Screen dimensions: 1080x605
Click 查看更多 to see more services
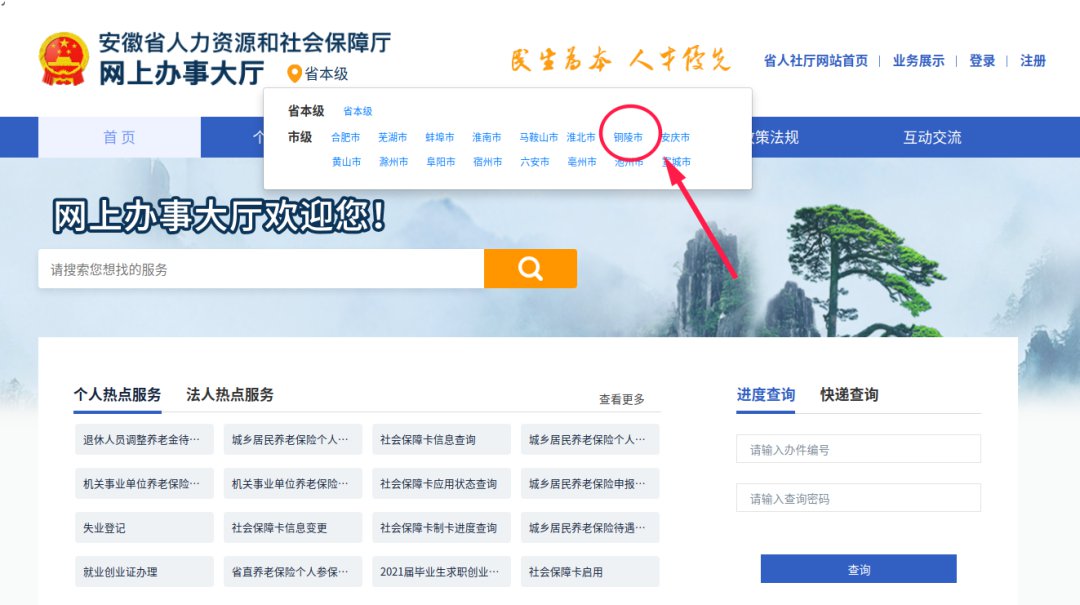click(x=621, y=399)
